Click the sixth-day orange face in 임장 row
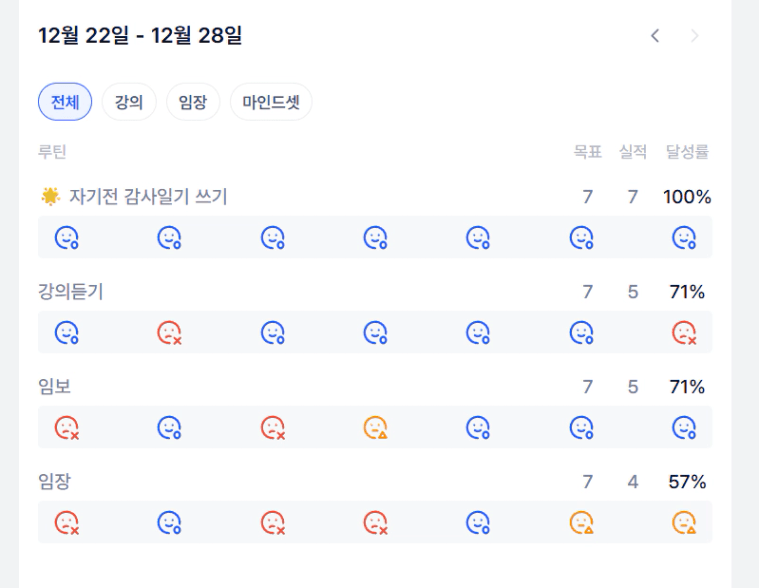This screenshot has height=588, width=759. pos(581,523)
